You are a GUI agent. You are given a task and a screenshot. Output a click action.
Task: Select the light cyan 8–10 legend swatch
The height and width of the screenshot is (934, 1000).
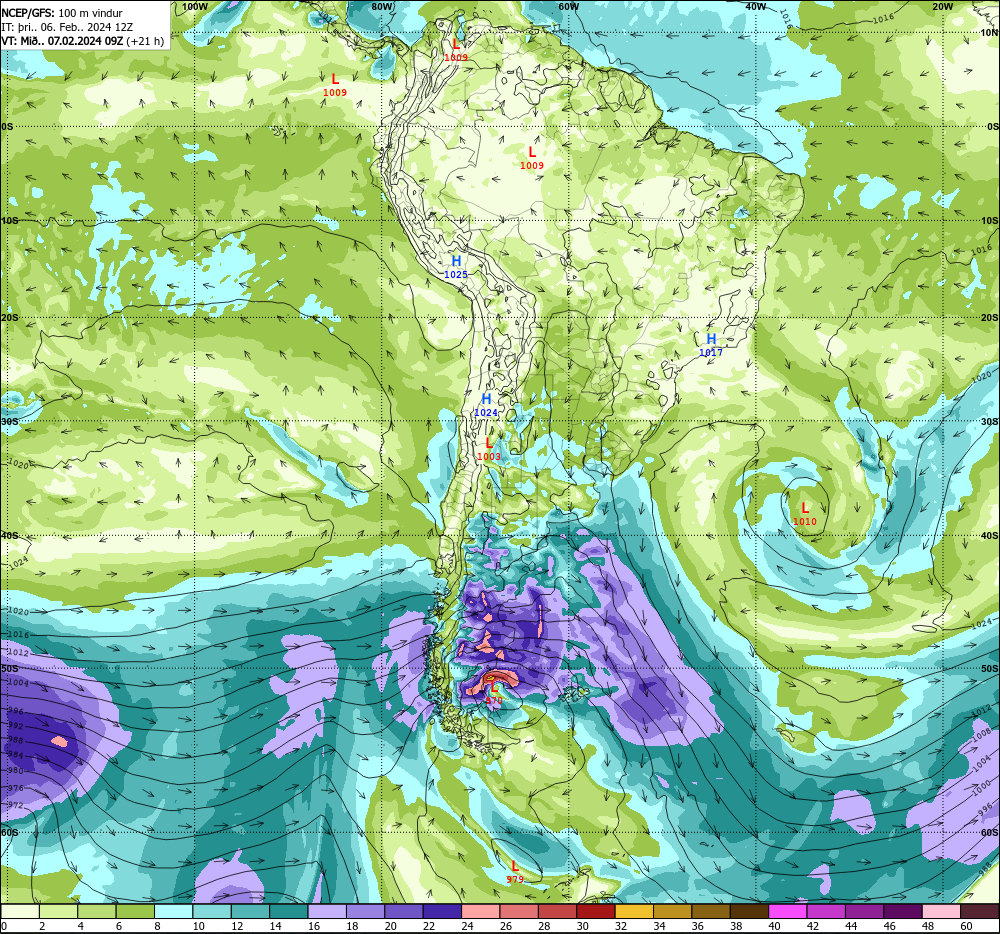point(173,912)
